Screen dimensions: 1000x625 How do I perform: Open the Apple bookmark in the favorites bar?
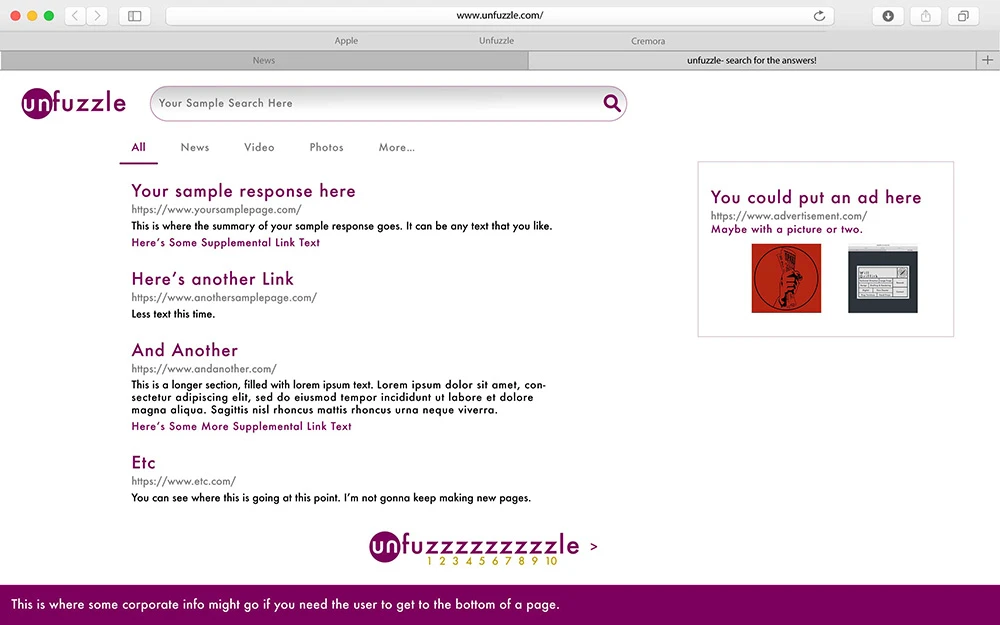click(x=346, y=40)
